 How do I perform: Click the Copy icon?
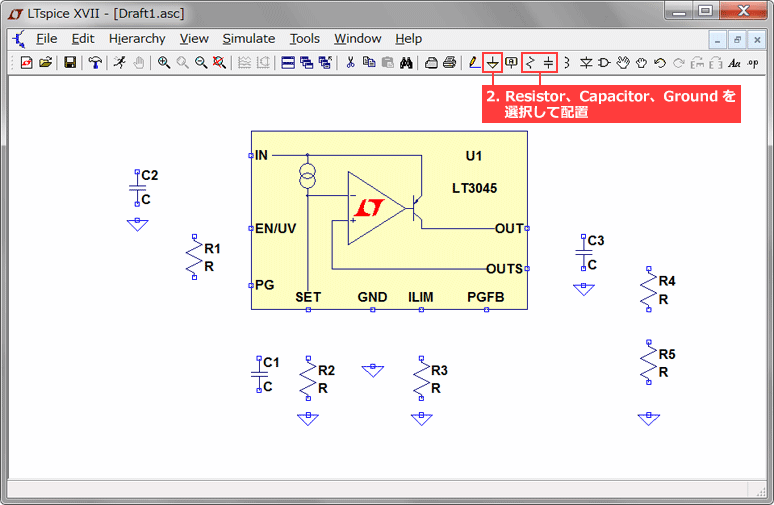[x=369, y=63]
